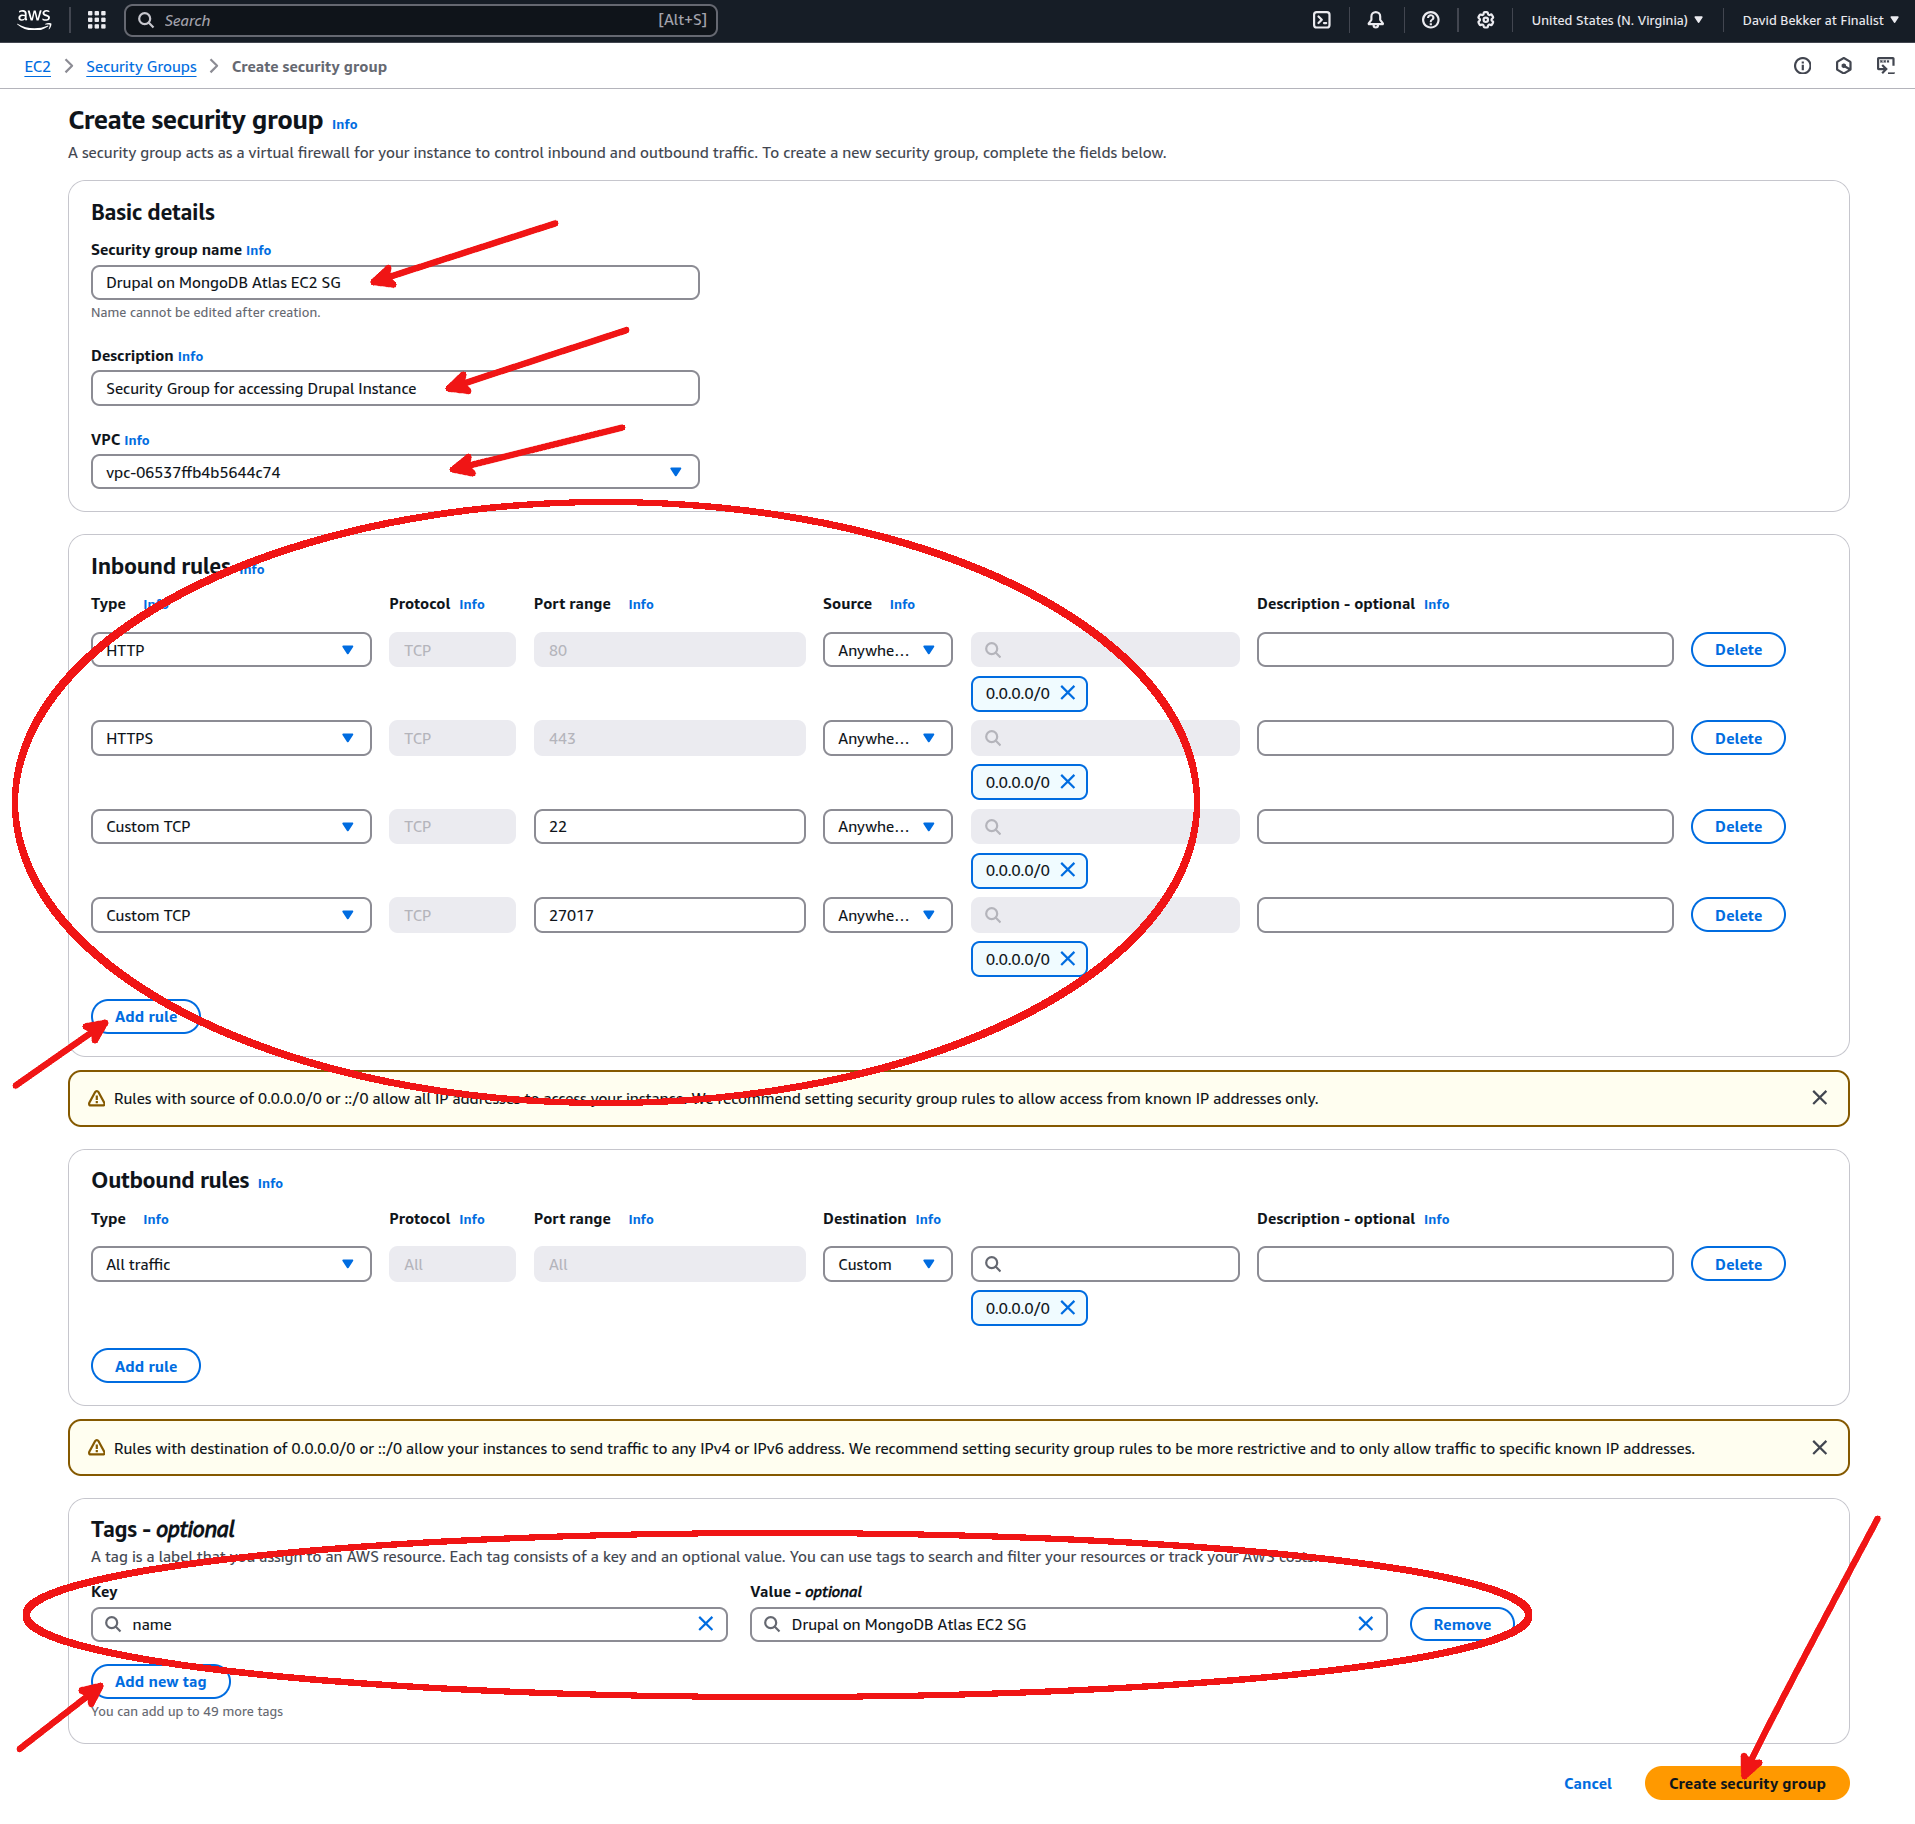
Task: Cancel security group creation
Action: (1588, 1783)
